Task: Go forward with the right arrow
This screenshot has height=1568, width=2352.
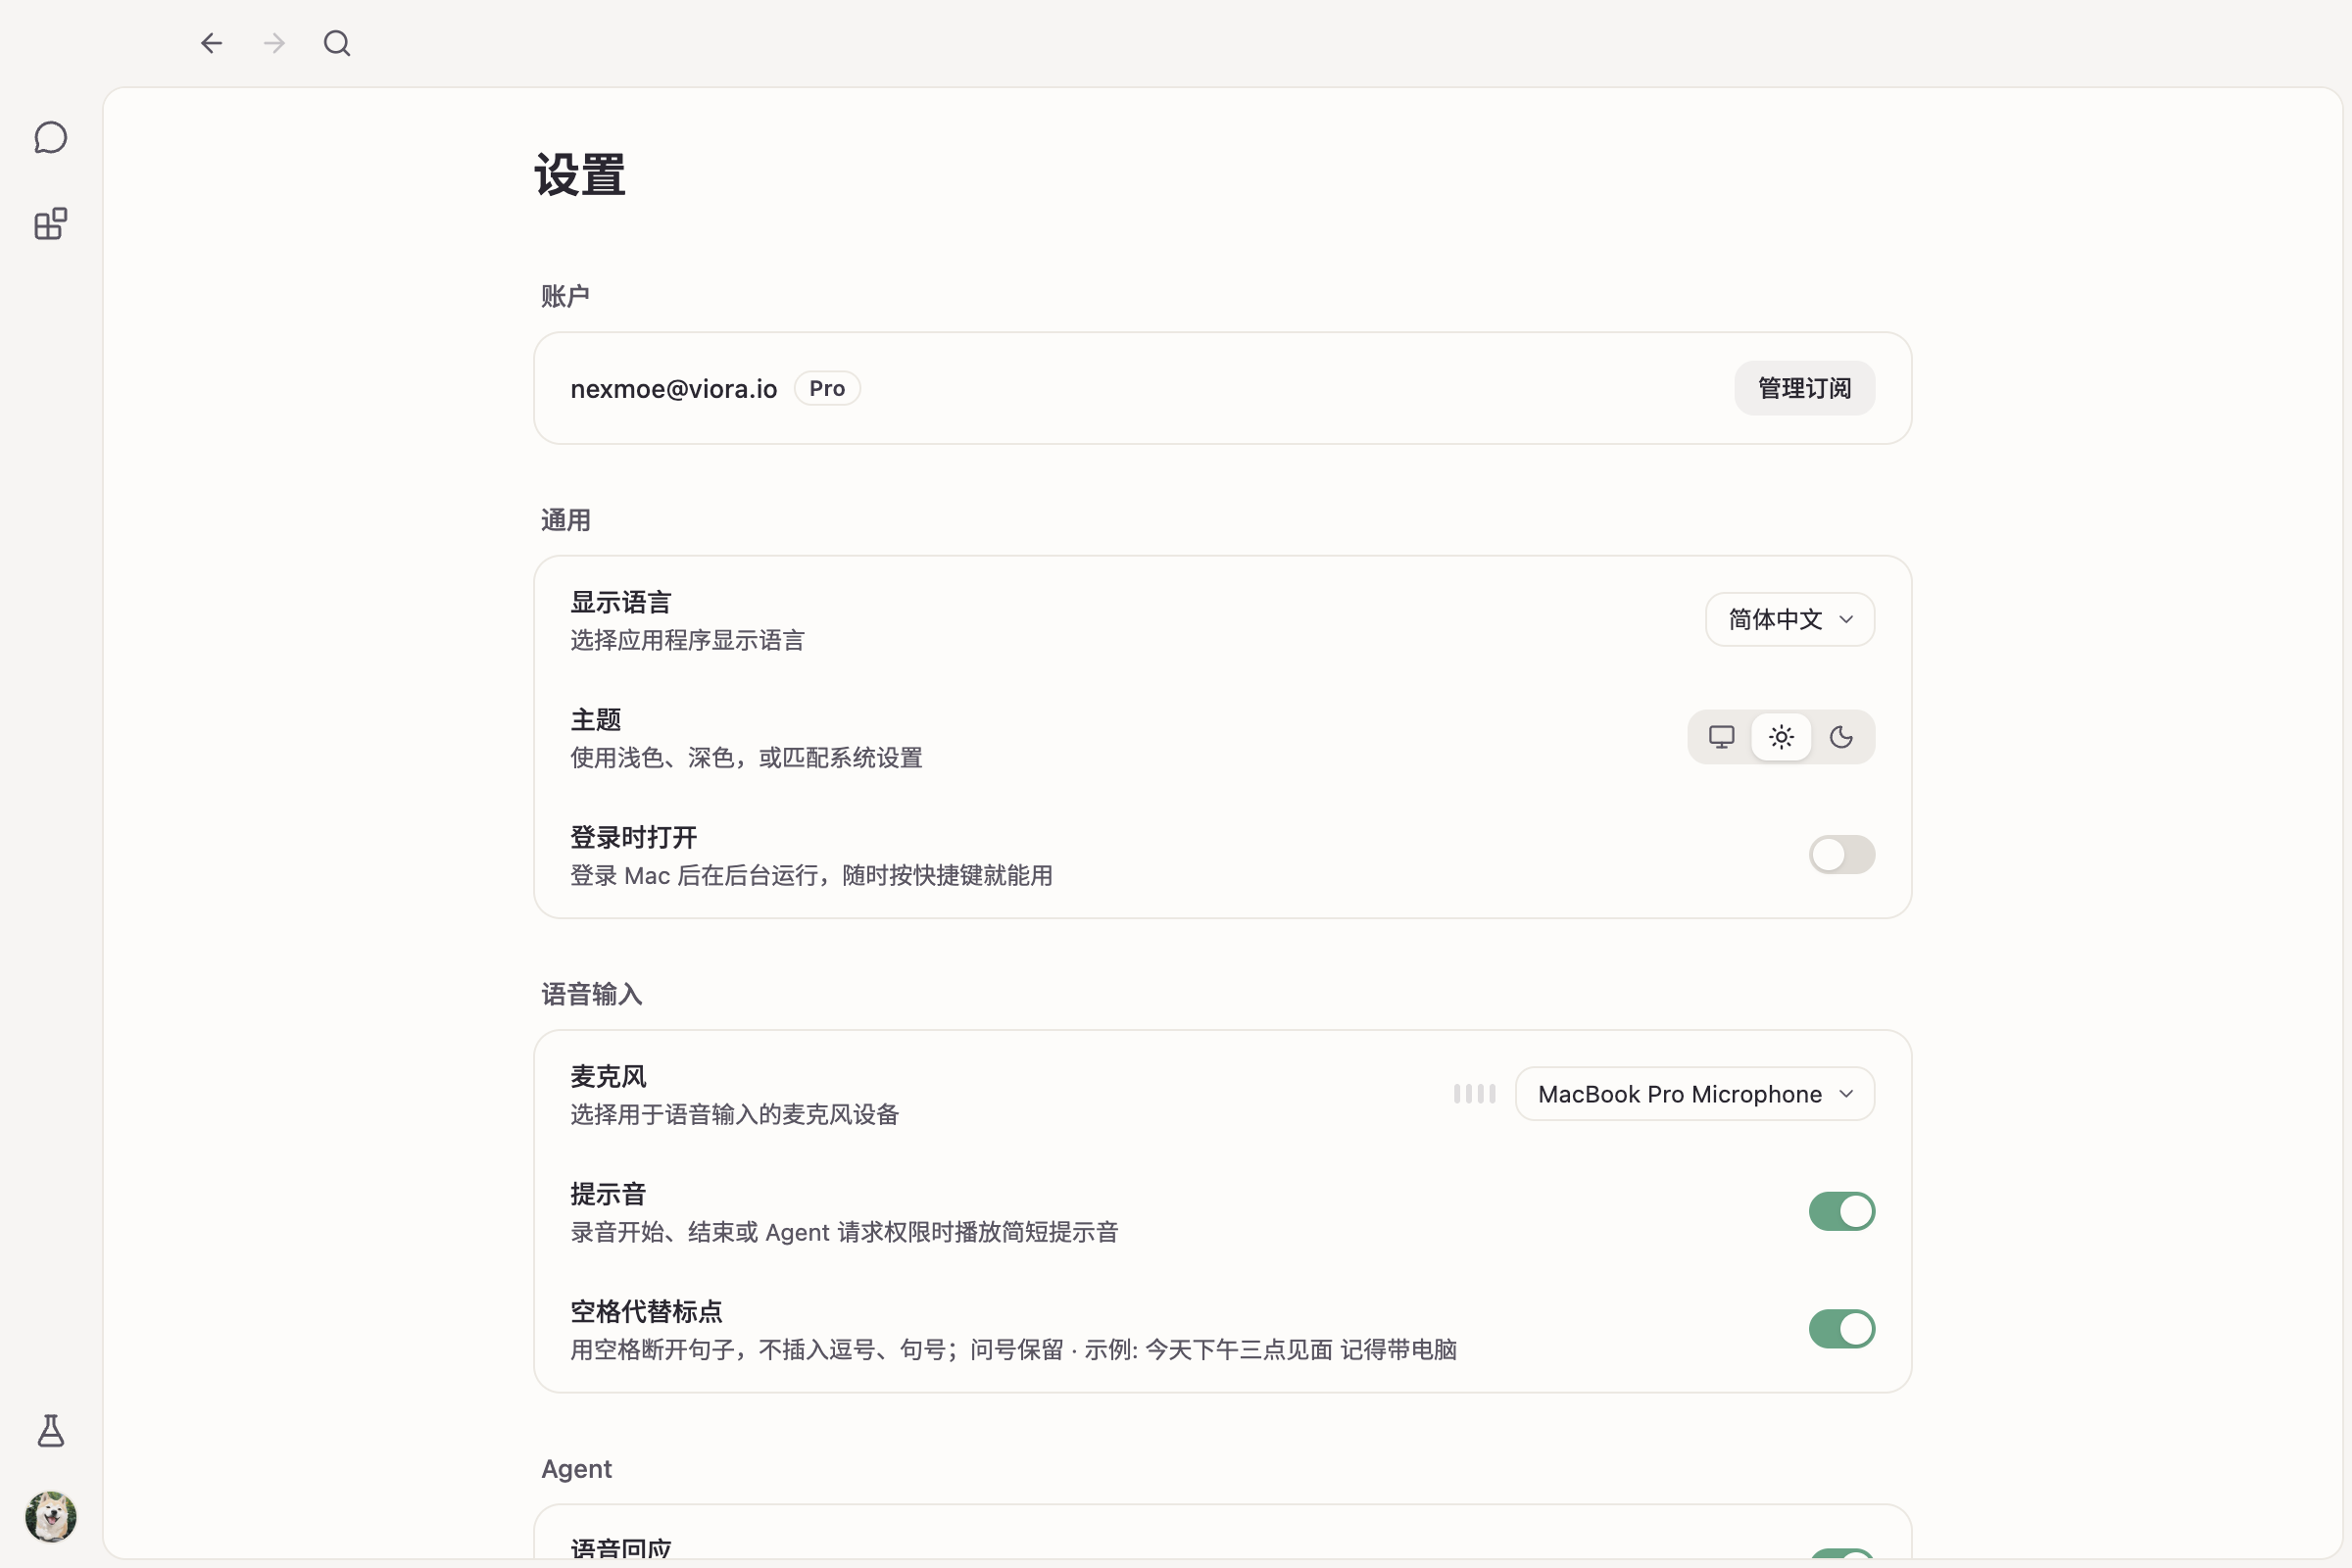Action: tap(274, 43)
